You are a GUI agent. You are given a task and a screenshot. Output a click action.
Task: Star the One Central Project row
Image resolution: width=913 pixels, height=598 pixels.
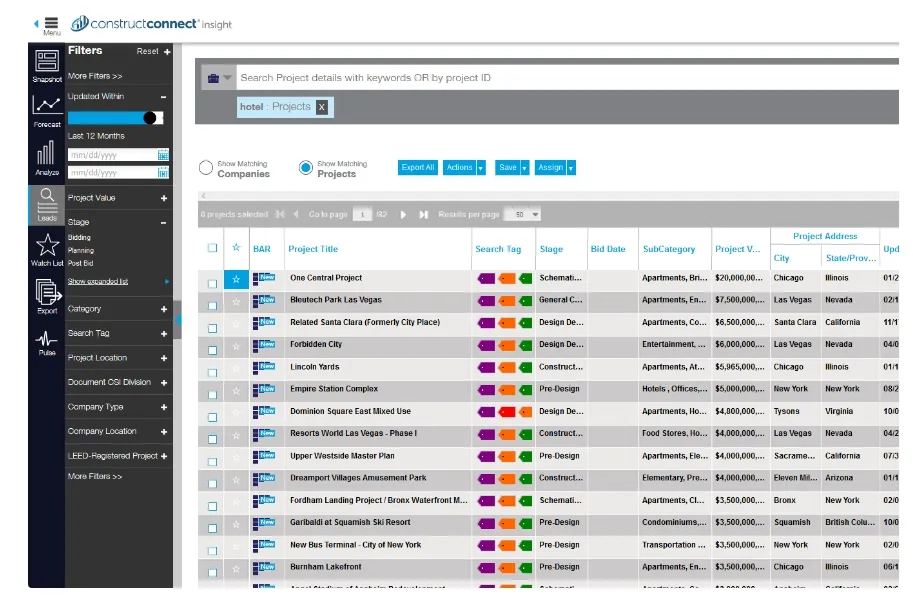236,279
